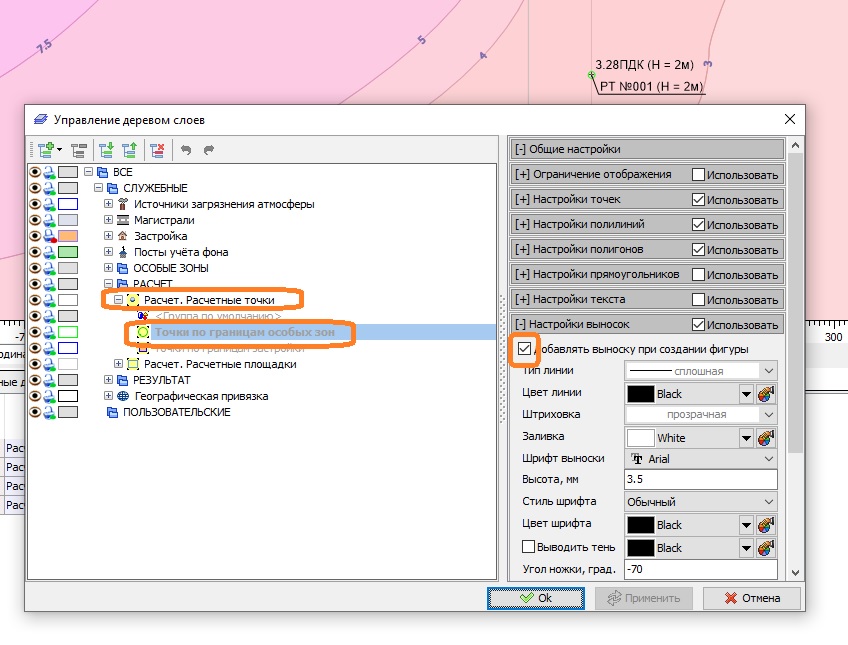Open the Стиль шрифта dropdown
Screen dimensions: 848x645
point(700,502)
